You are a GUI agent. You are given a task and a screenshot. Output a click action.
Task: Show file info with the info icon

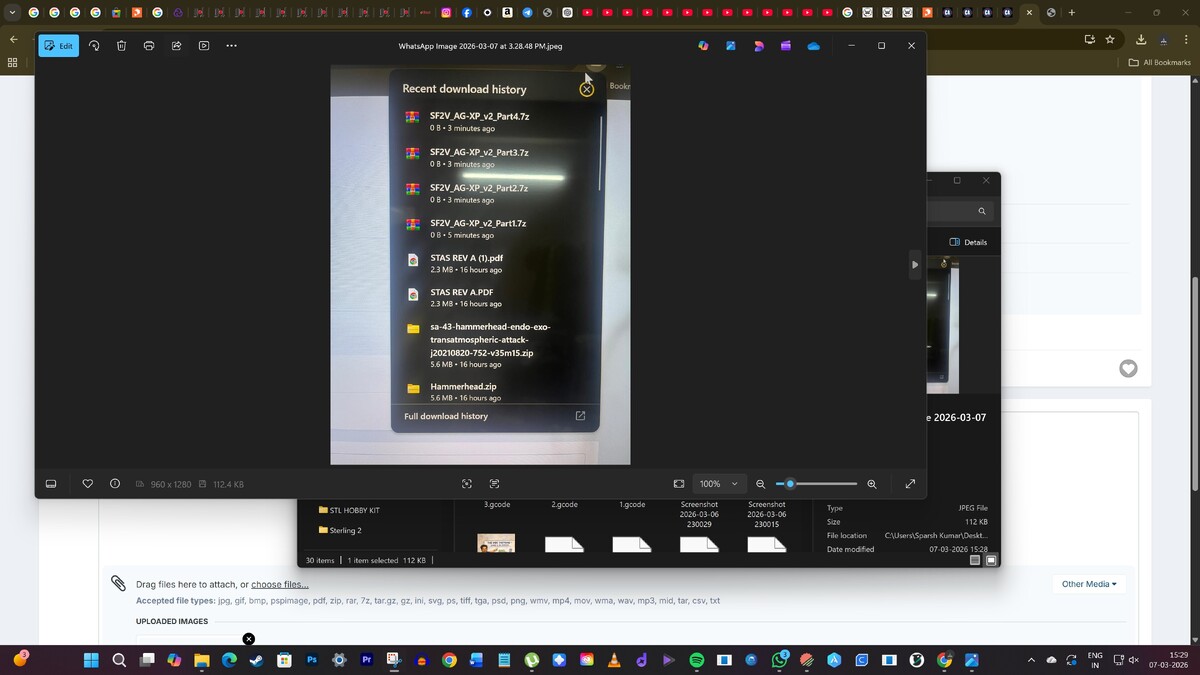click(x=115, y=484)
